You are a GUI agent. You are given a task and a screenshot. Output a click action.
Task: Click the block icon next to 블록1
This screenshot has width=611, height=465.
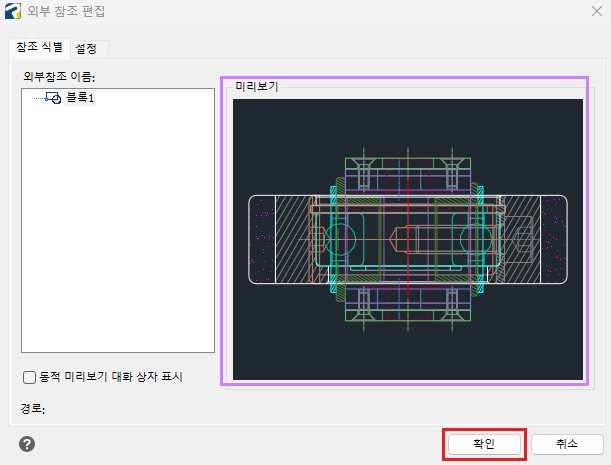(53, 98)
